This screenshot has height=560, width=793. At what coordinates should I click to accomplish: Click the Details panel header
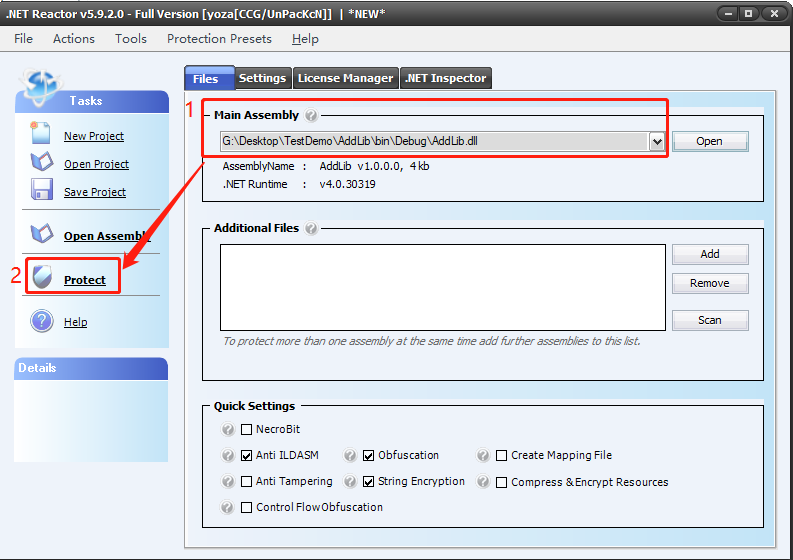(x=91, y=368)
